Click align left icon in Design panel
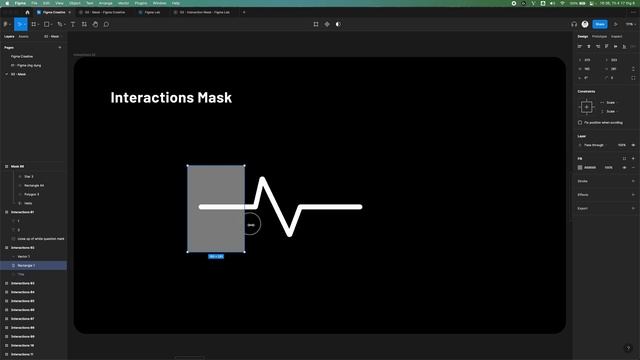 pyautogui.click(x=580, y=47)
